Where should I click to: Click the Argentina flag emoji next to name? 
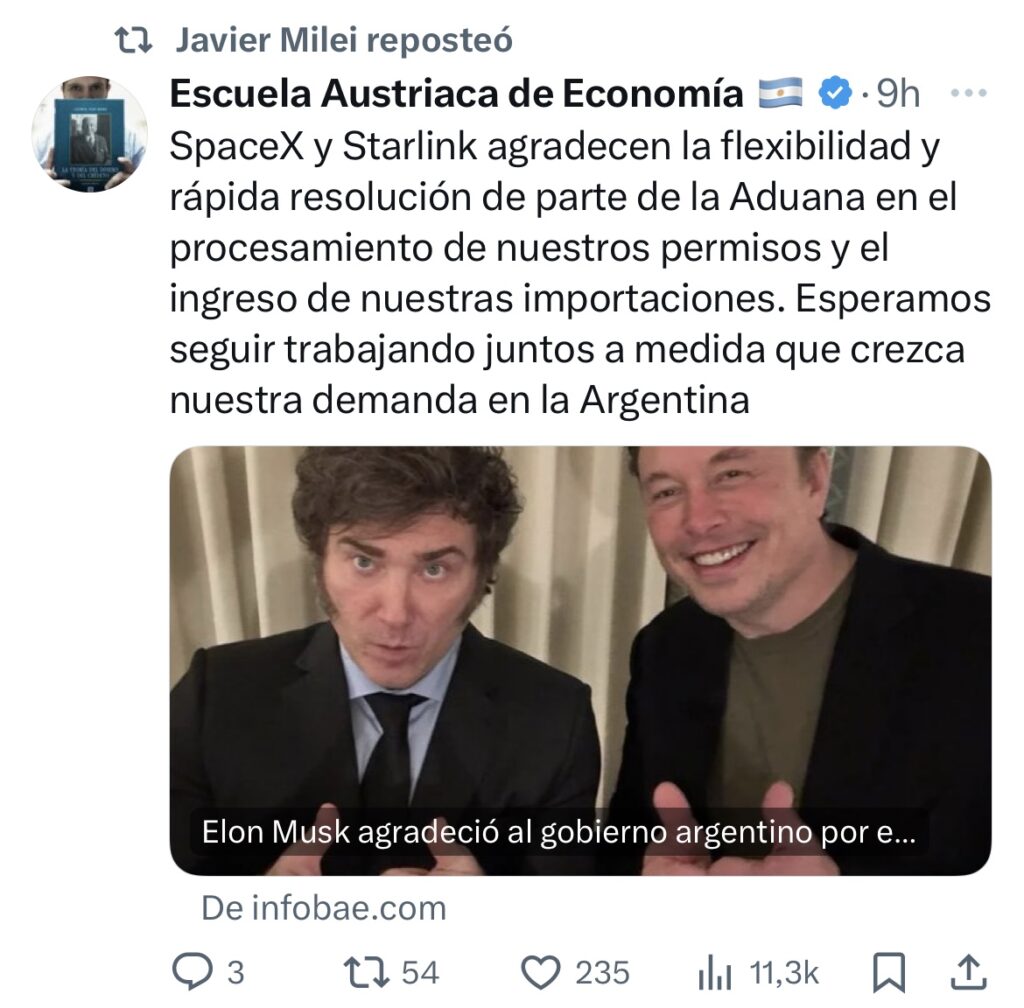[x=780, y=93]
